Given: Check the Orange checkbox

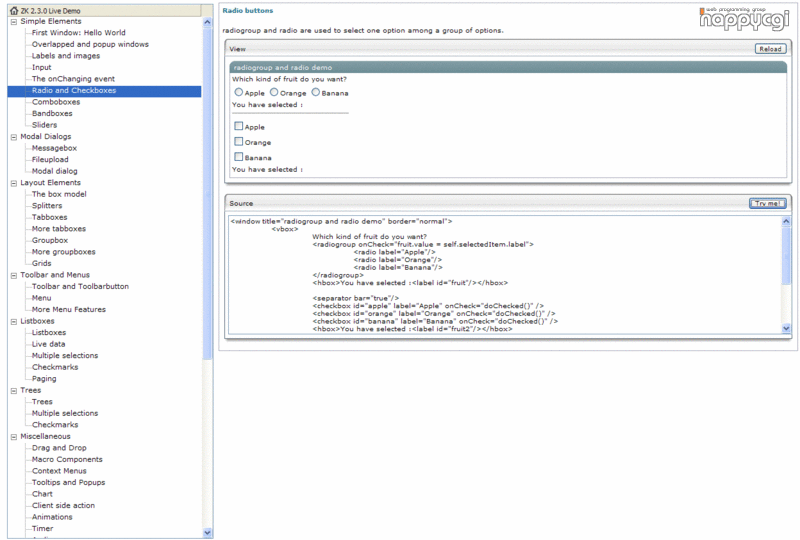Looking at the screenshot, I should (238, 141).
